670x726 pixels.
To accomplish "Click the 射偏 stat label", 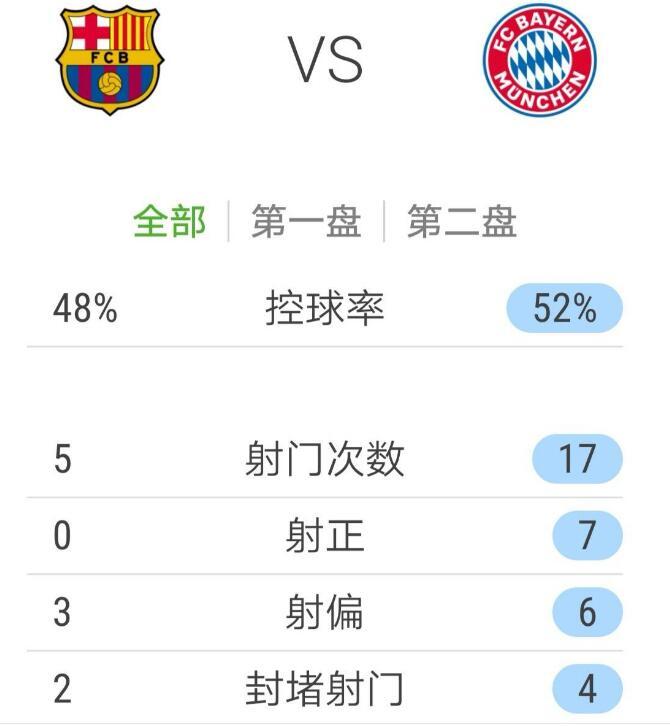I will point(325,612).
